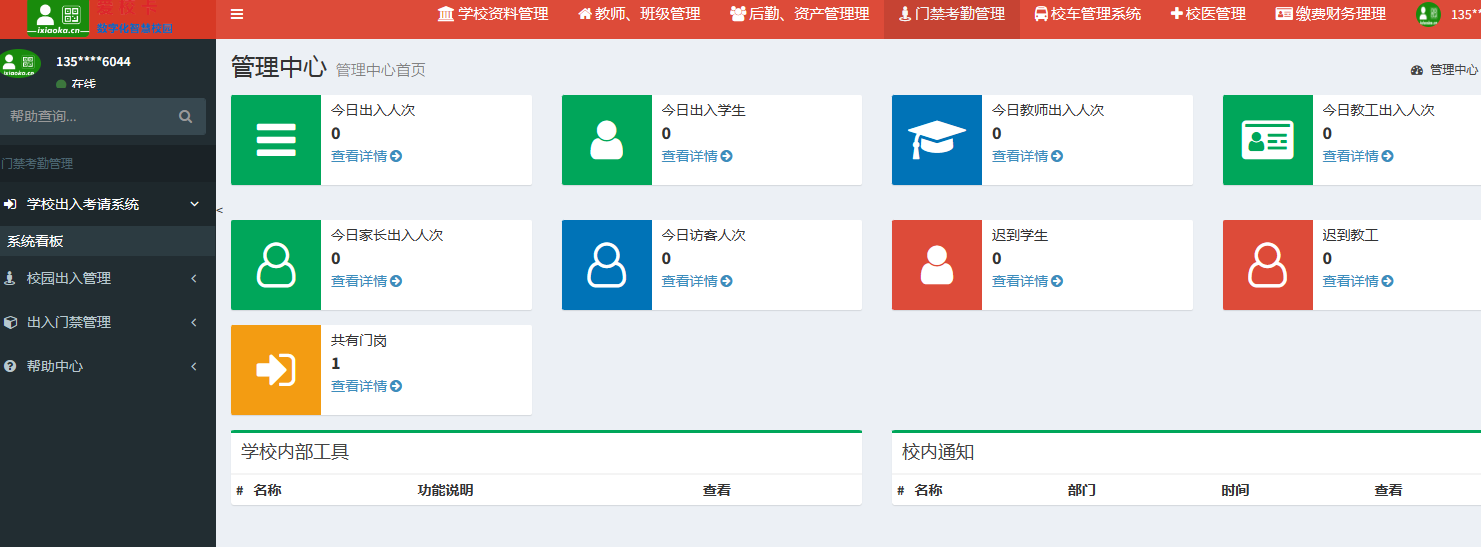Select 系统看板 in sidebar
1481x547 pixels.
[108, 241]
